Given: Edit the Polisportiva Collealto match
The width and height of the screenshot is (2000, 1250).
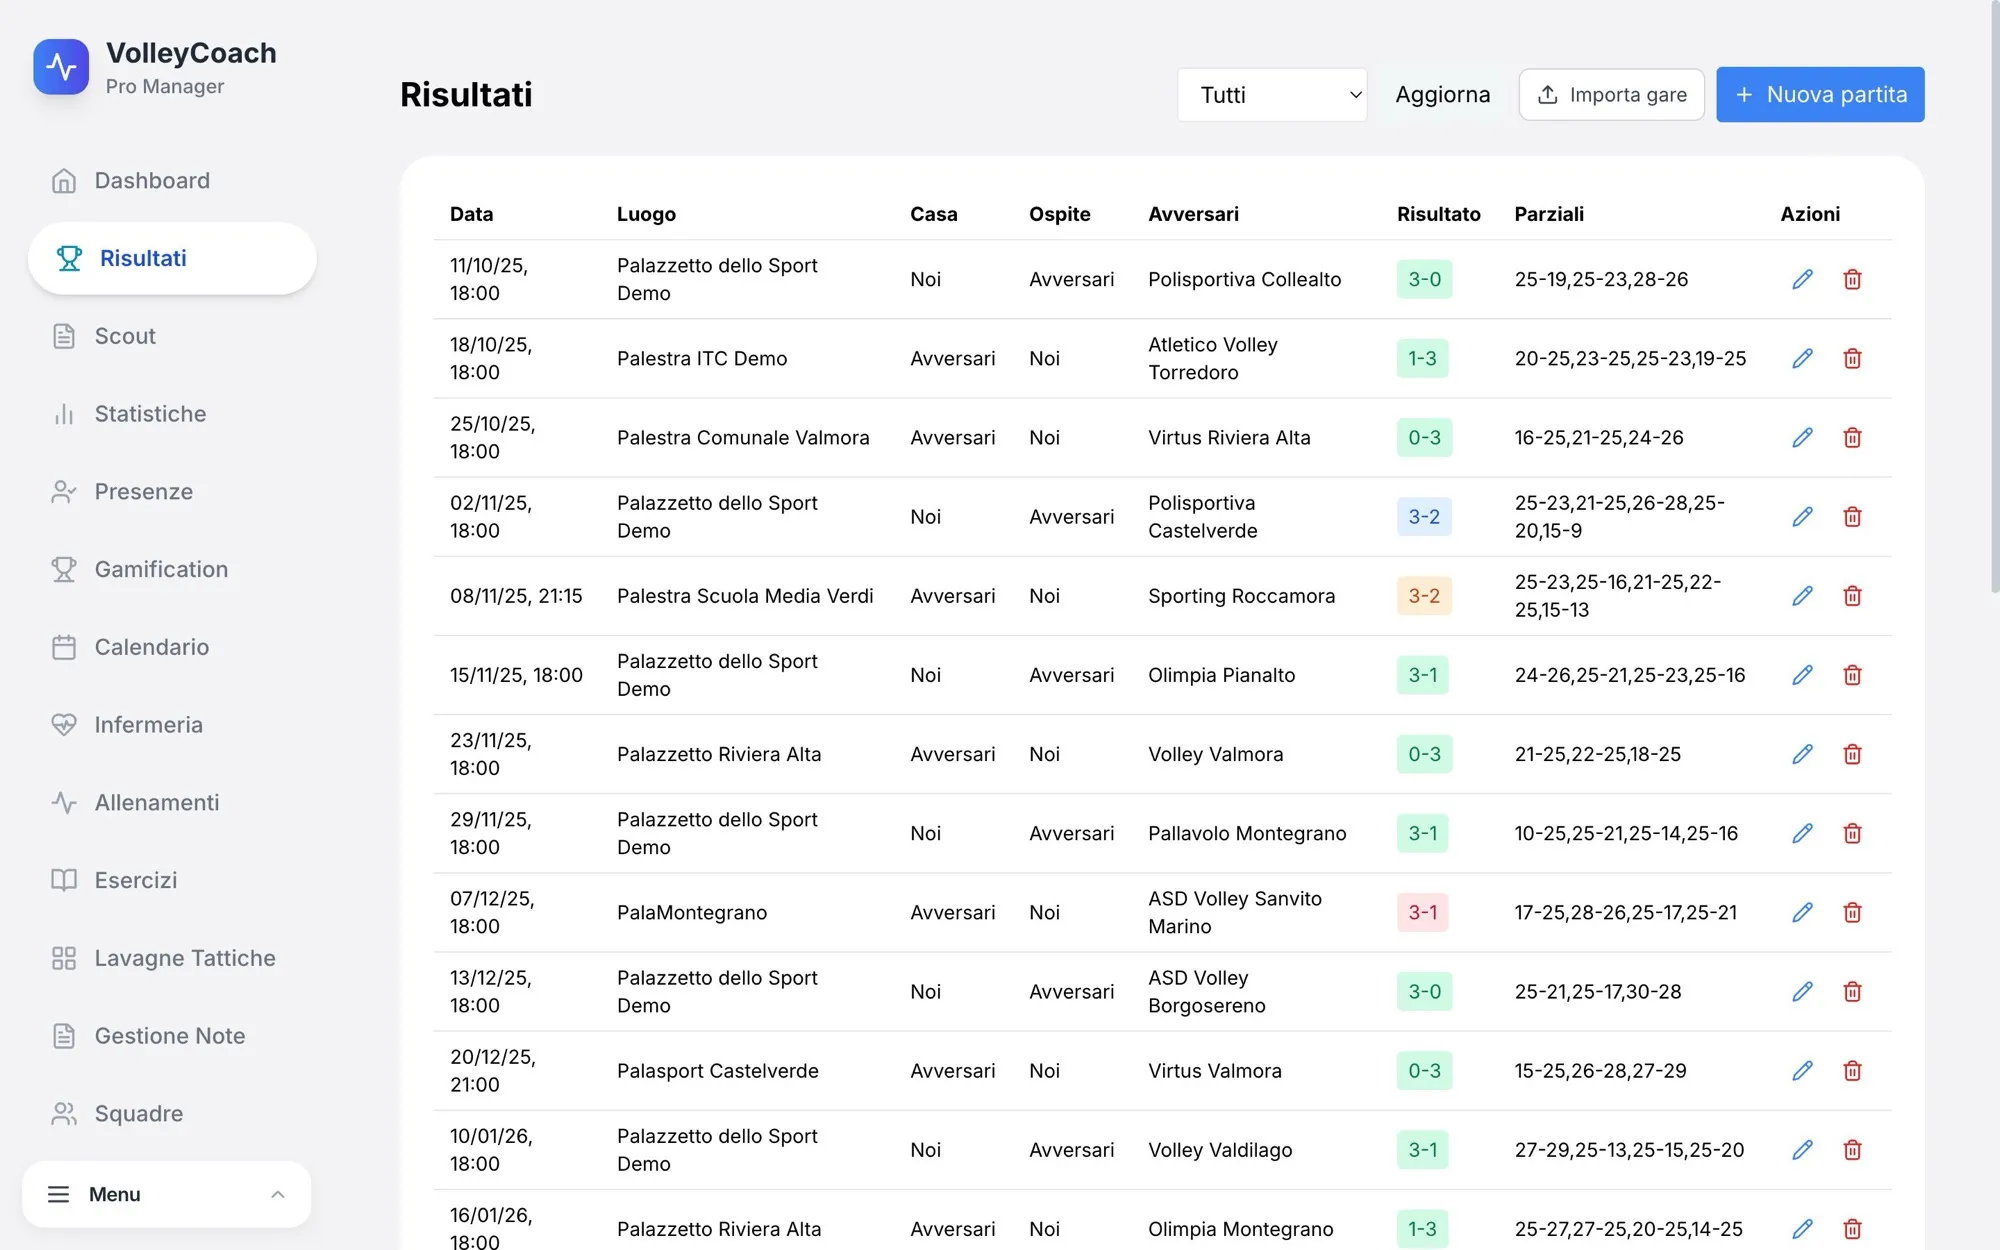Looking at the screenshot, I should click(x=1802, y=279).
